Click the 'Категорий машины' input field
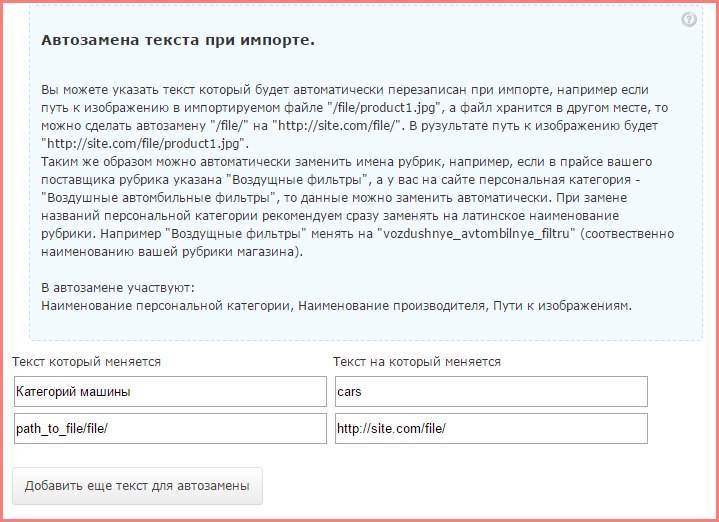The height and width of the screenshot is (522, 719). [x=170, y=391]
